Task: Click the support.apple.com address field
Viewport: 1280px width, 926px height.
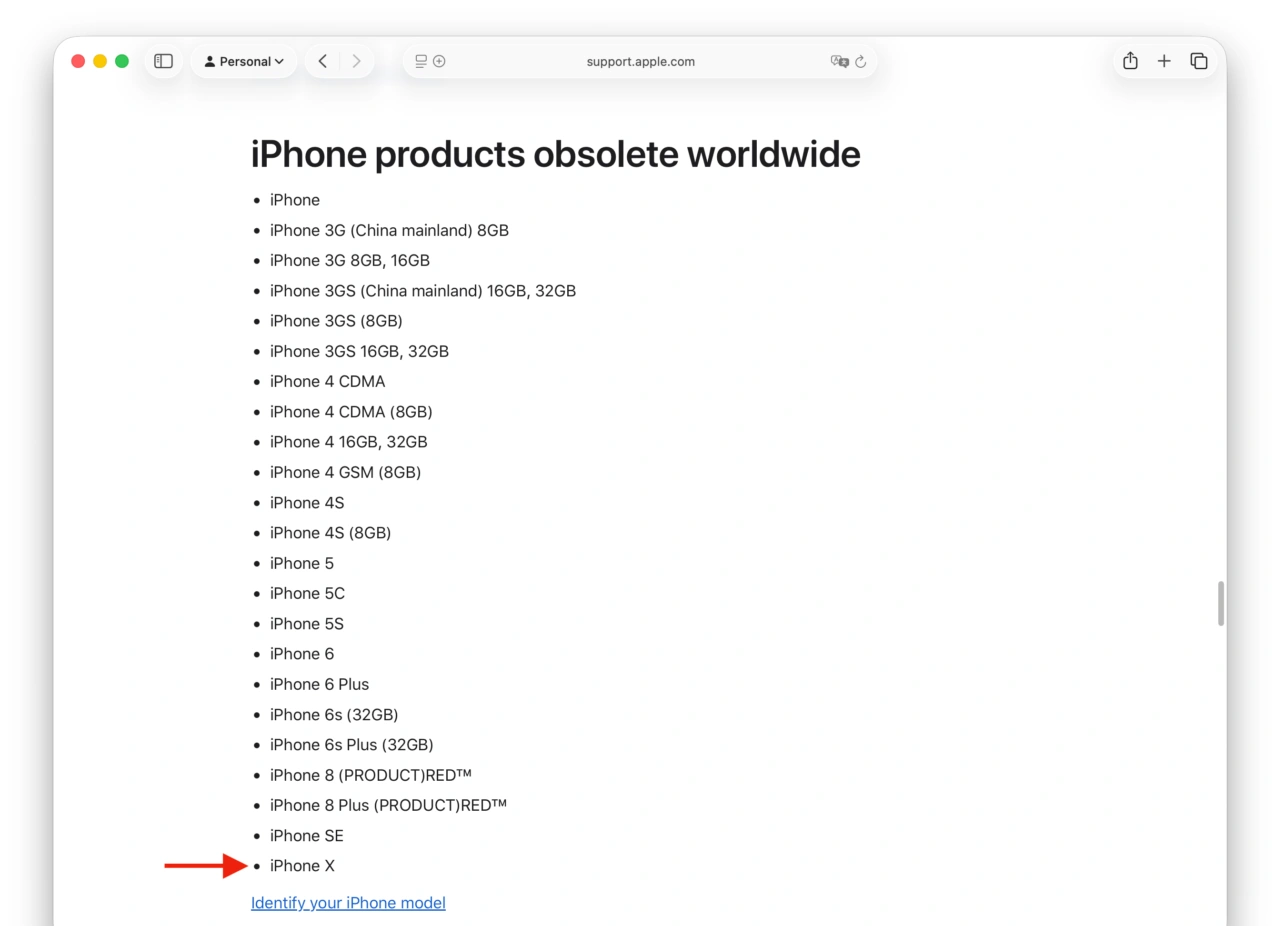Action: [640, 61]
